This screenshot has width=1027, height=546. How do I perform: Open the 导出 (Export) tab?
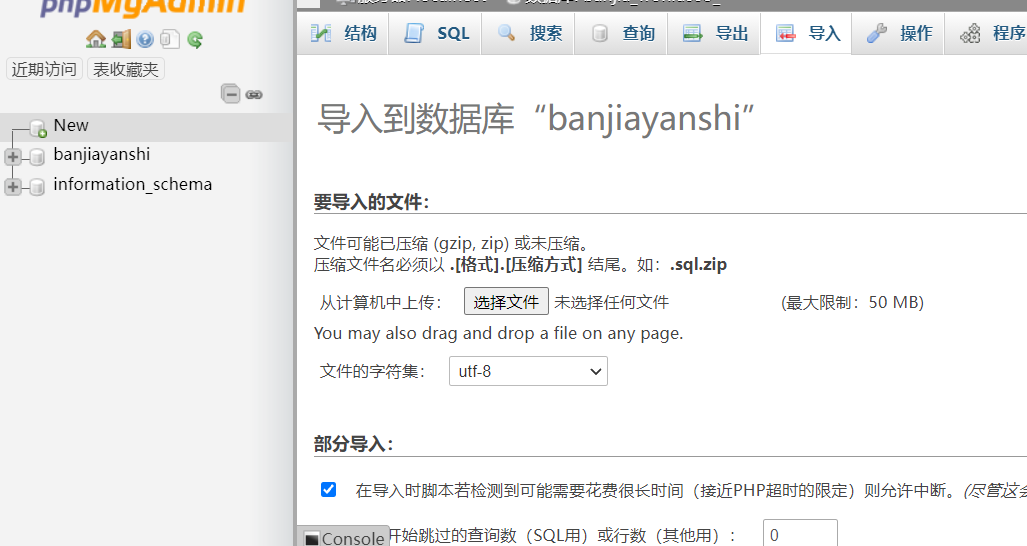714,33
